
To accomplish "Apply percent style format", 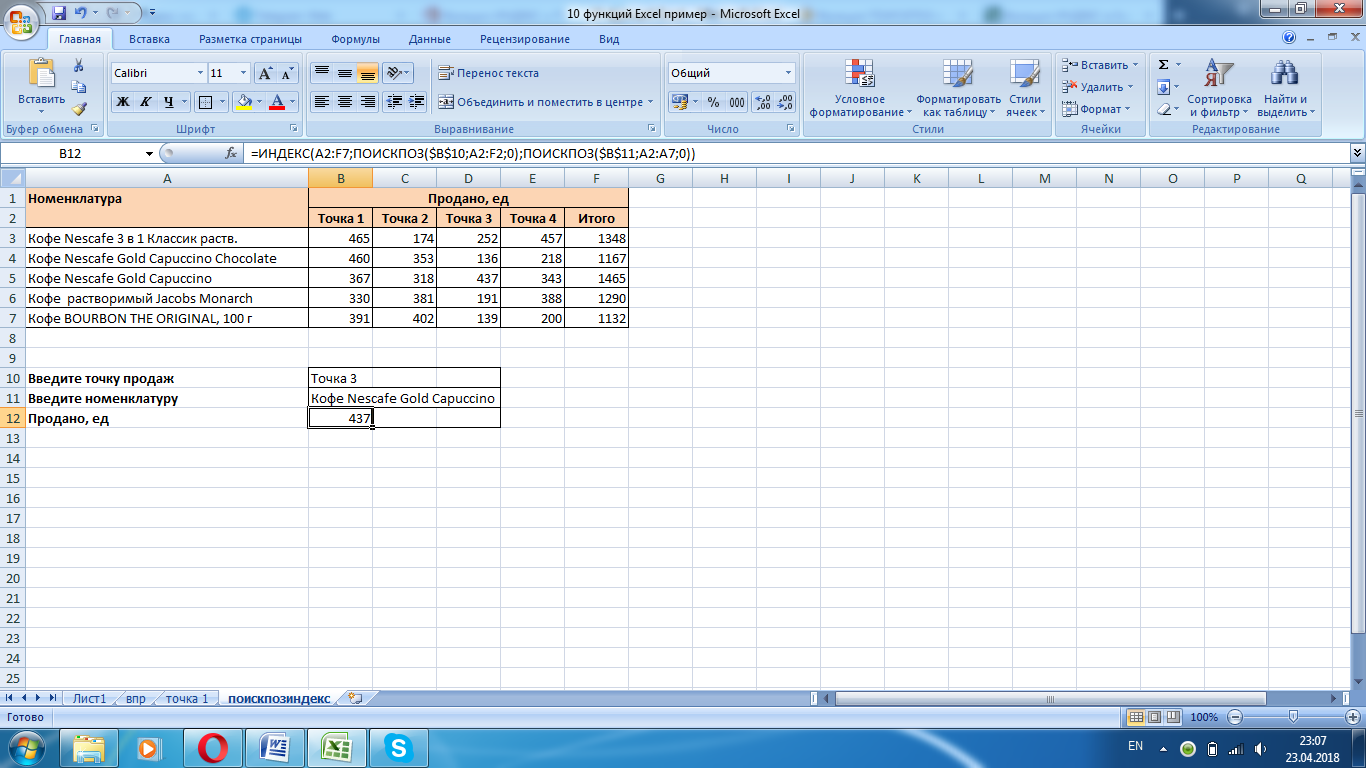I will [713, 102].
